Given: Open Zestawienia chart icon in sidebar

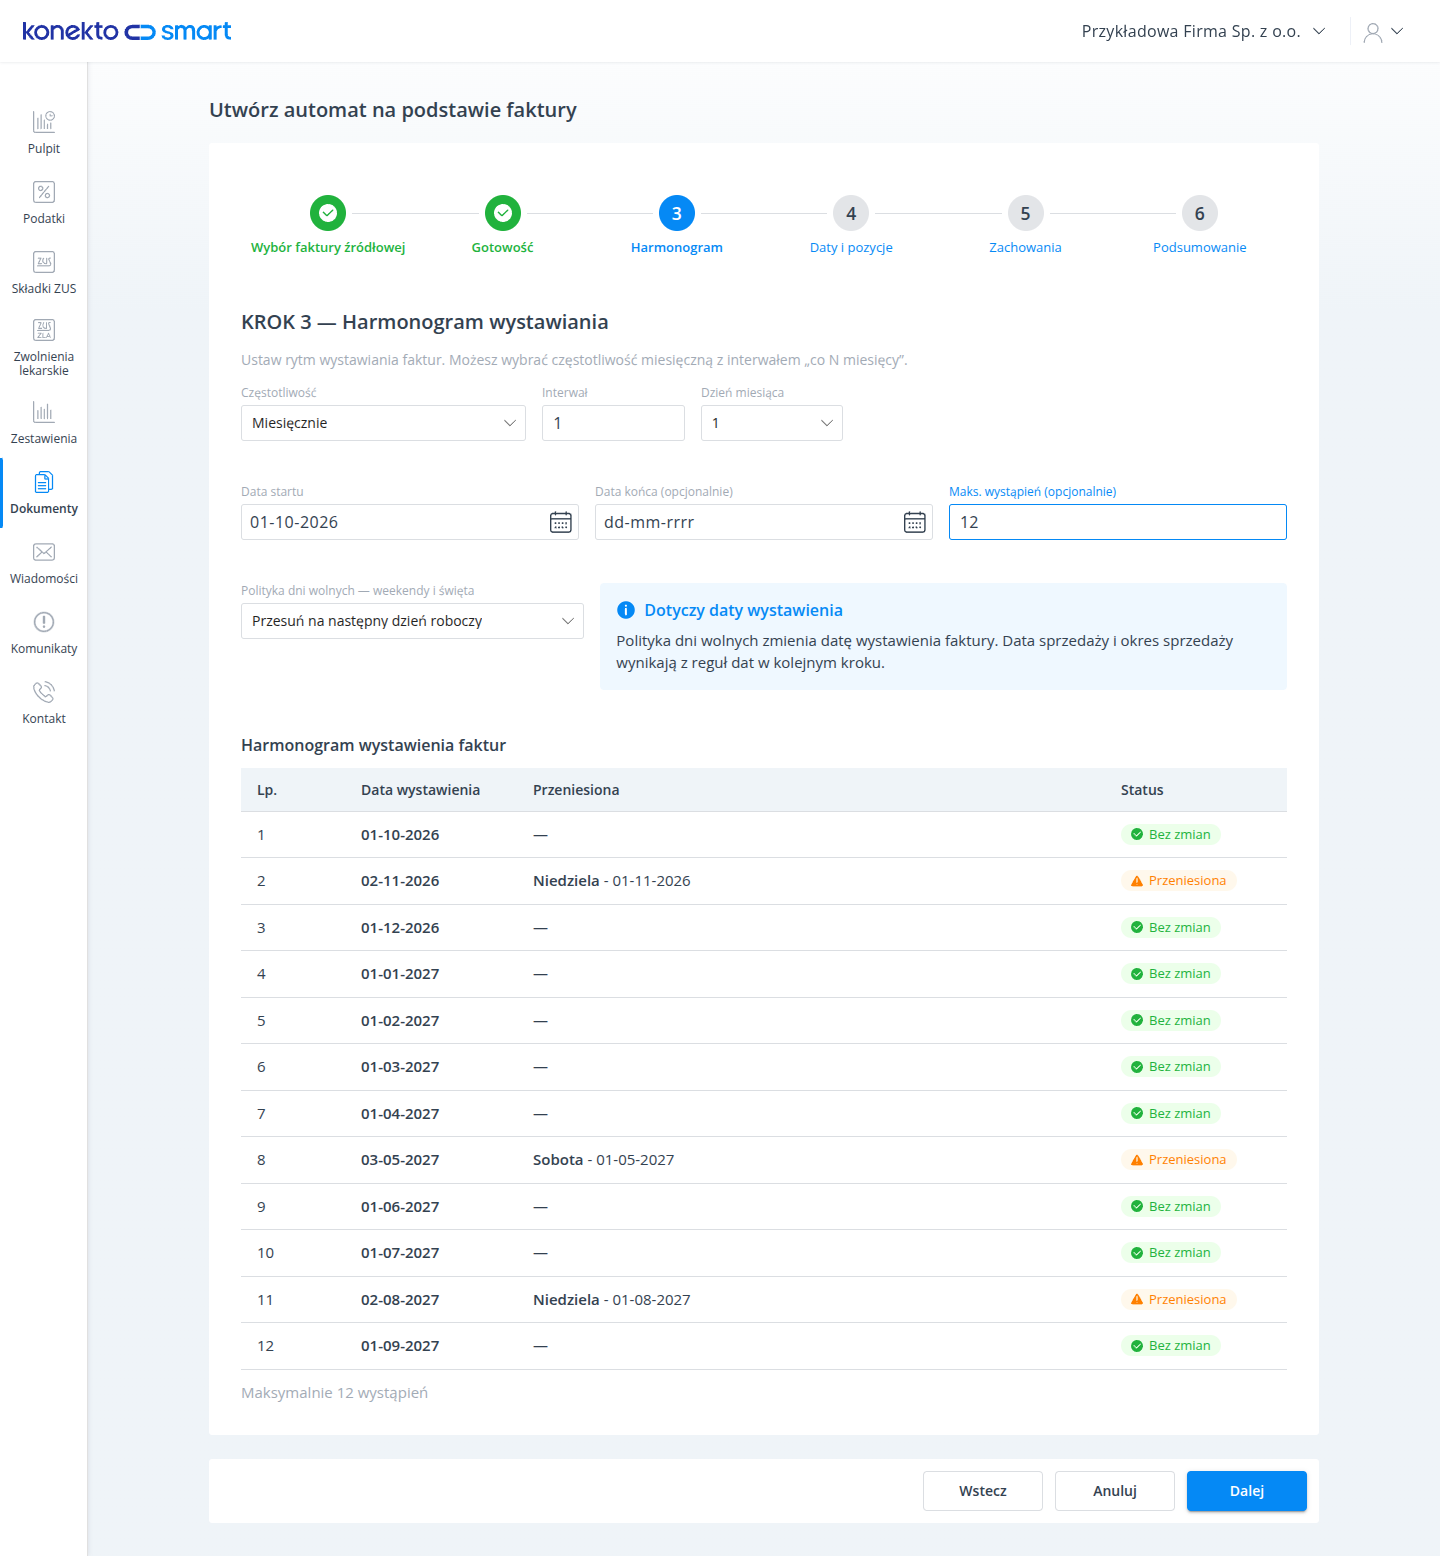Looking at the screenshot, I should click(x=44, y=412).
